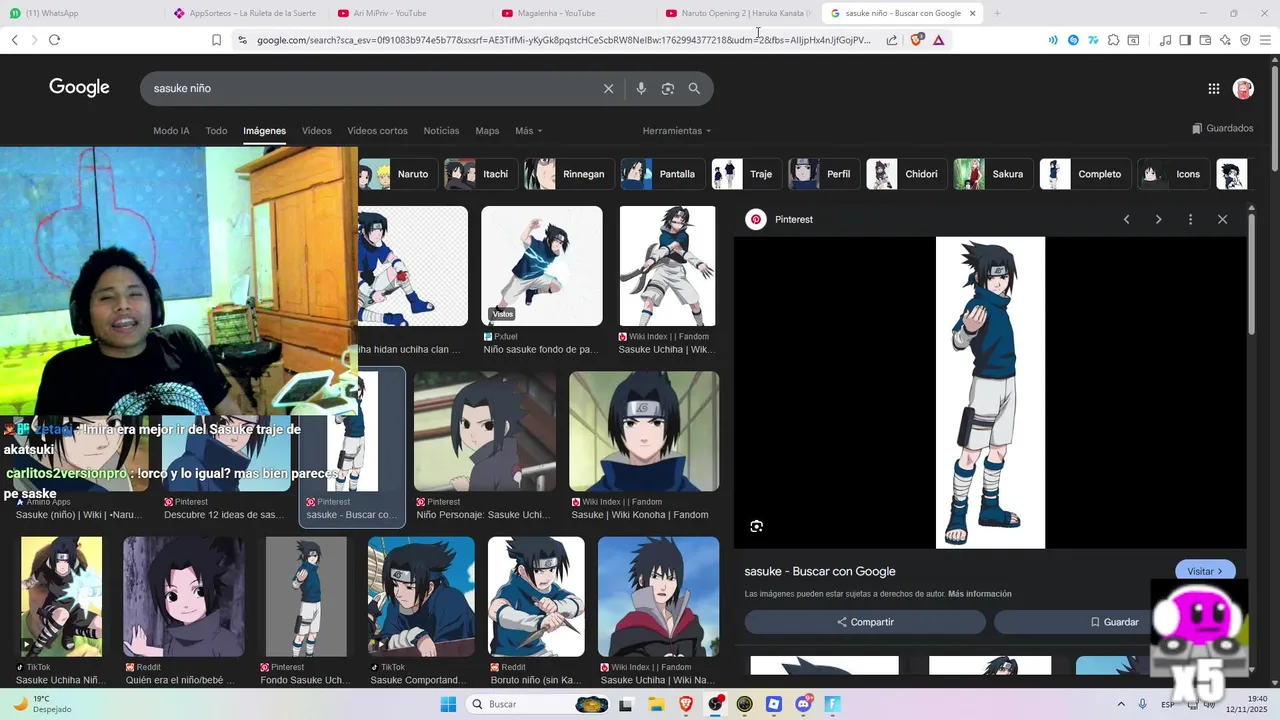Screen dimensions: 1280x720
Task: Switch to Magalenha YouTube browser tab
Action: coord(573,13)
